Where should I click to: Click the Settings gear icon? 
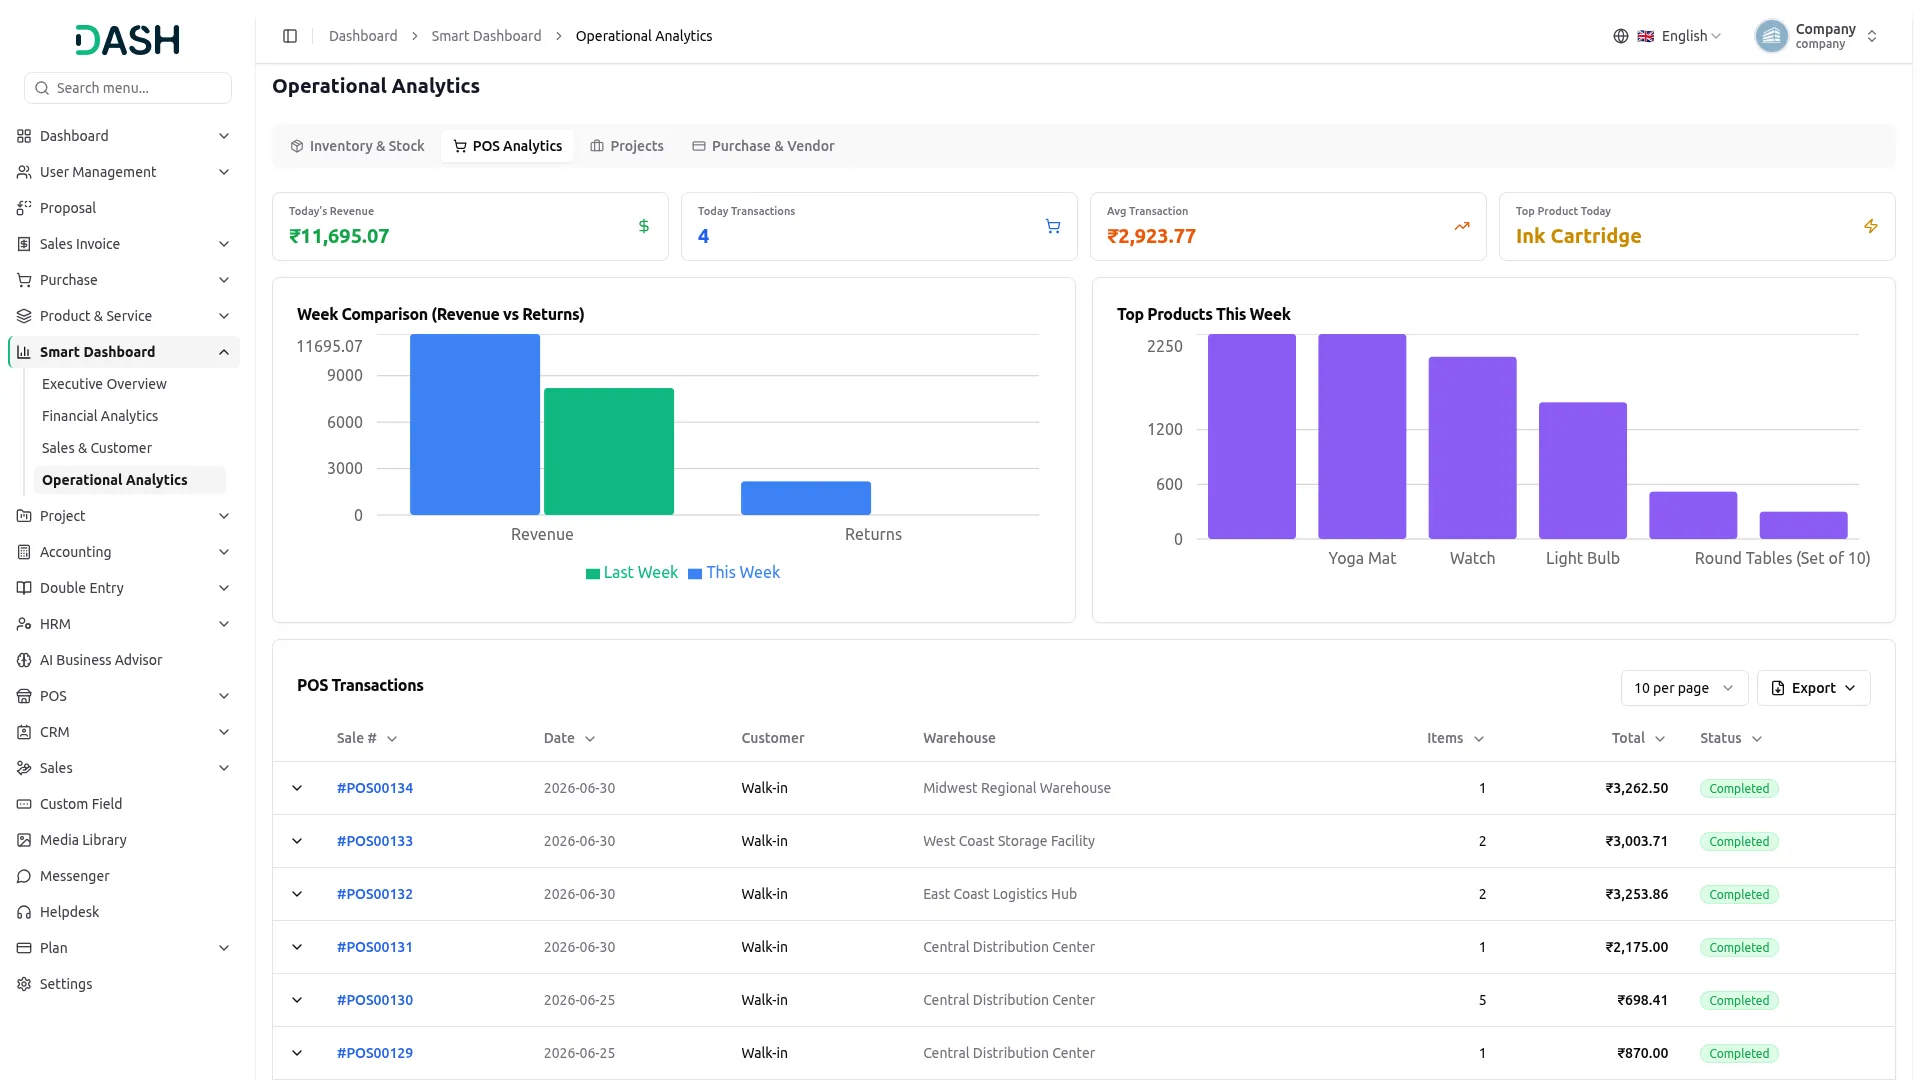pyautogui.click(x=24, y=984)
